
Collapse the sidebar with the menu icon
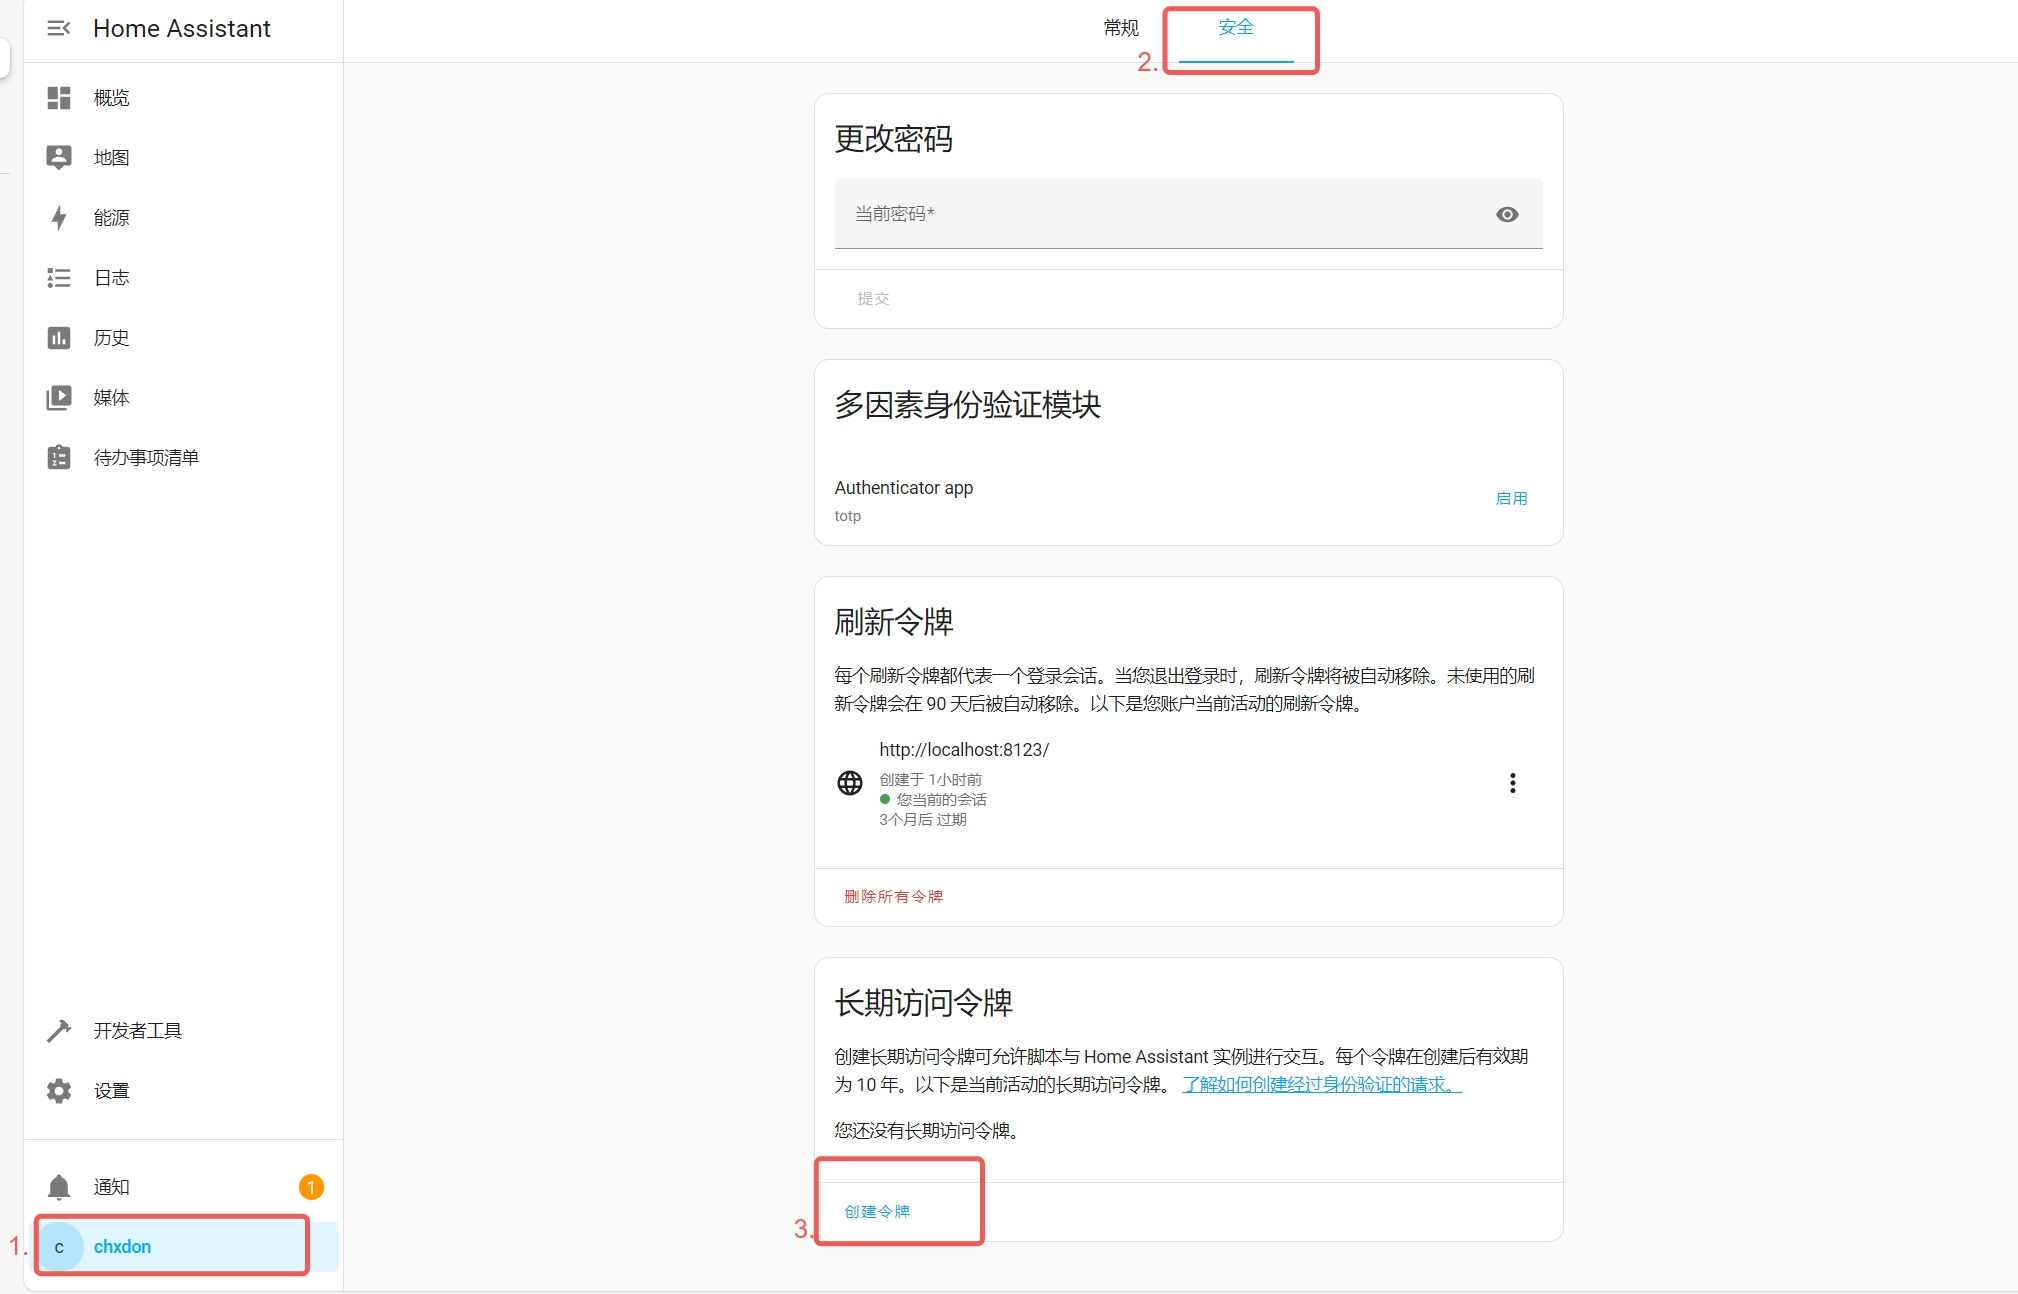58,29
